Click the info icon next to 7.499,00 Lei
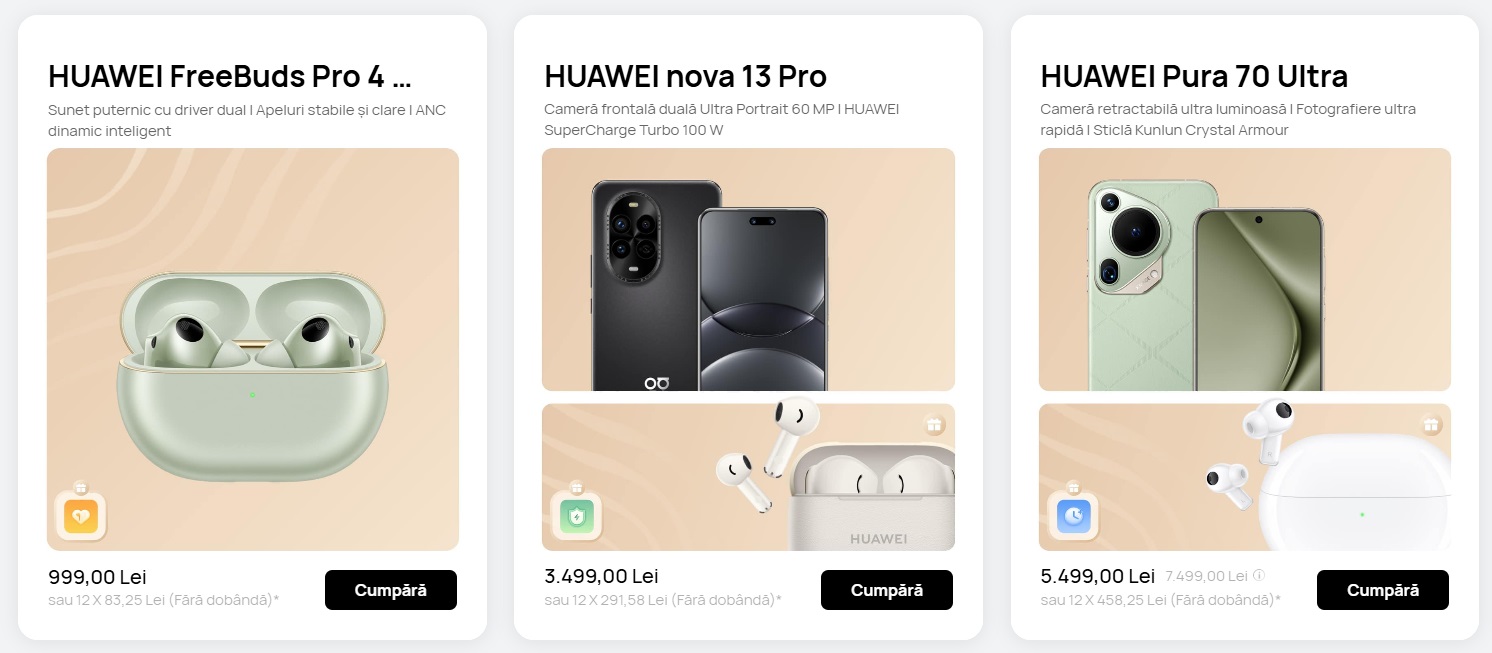 (1259, 576)
